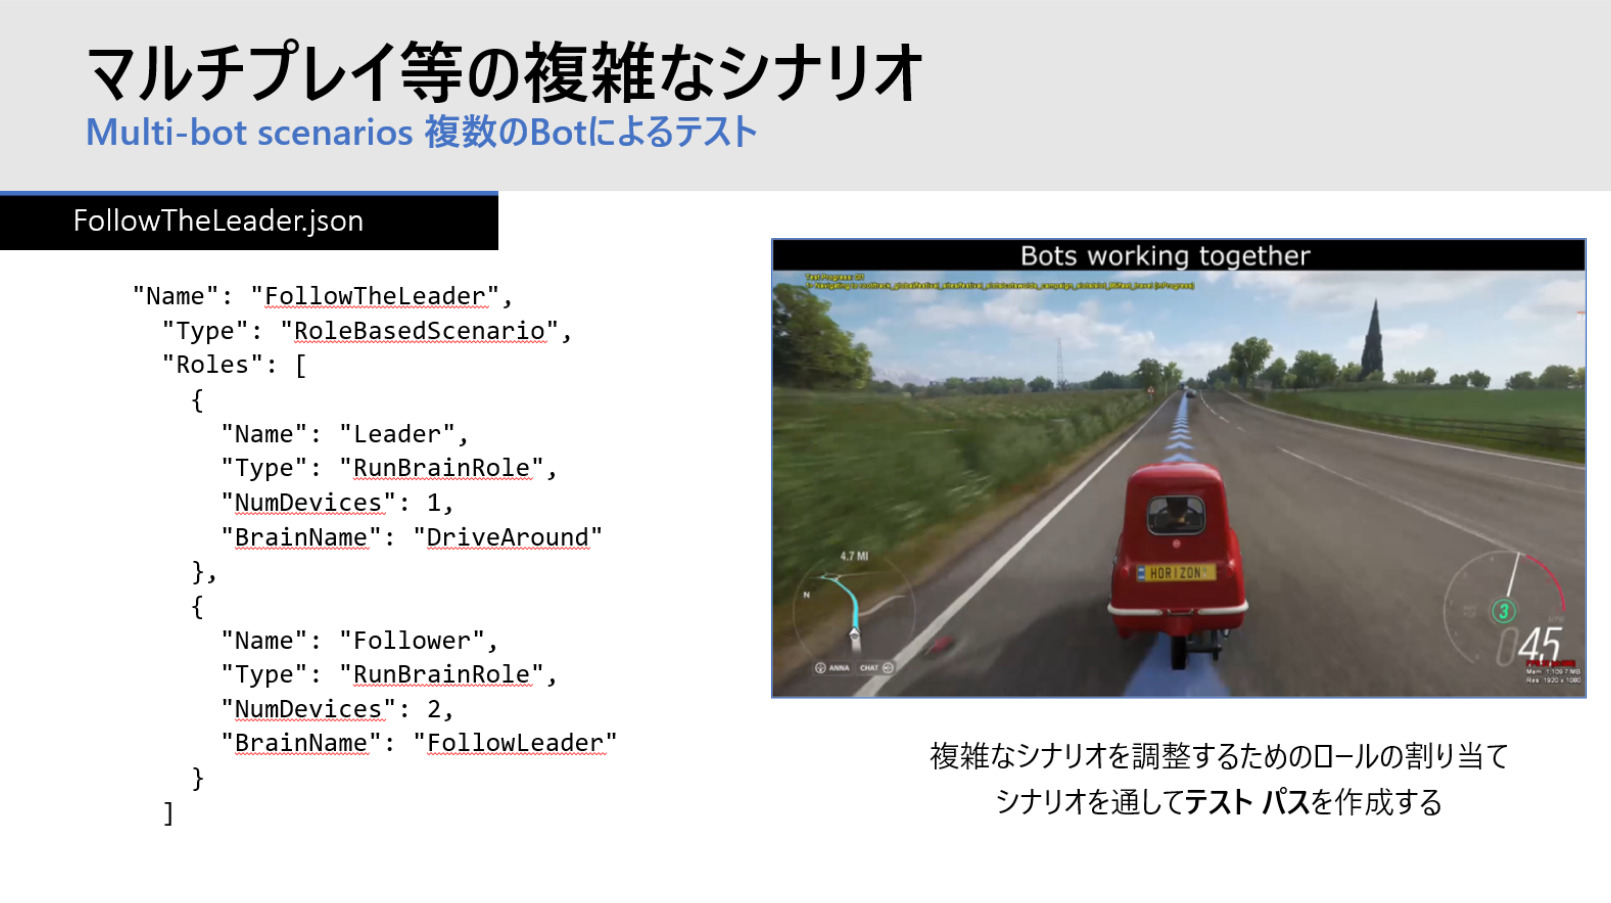Click the slide title マルチプレイ等の複雑なシナリオ

coord(504,72)
